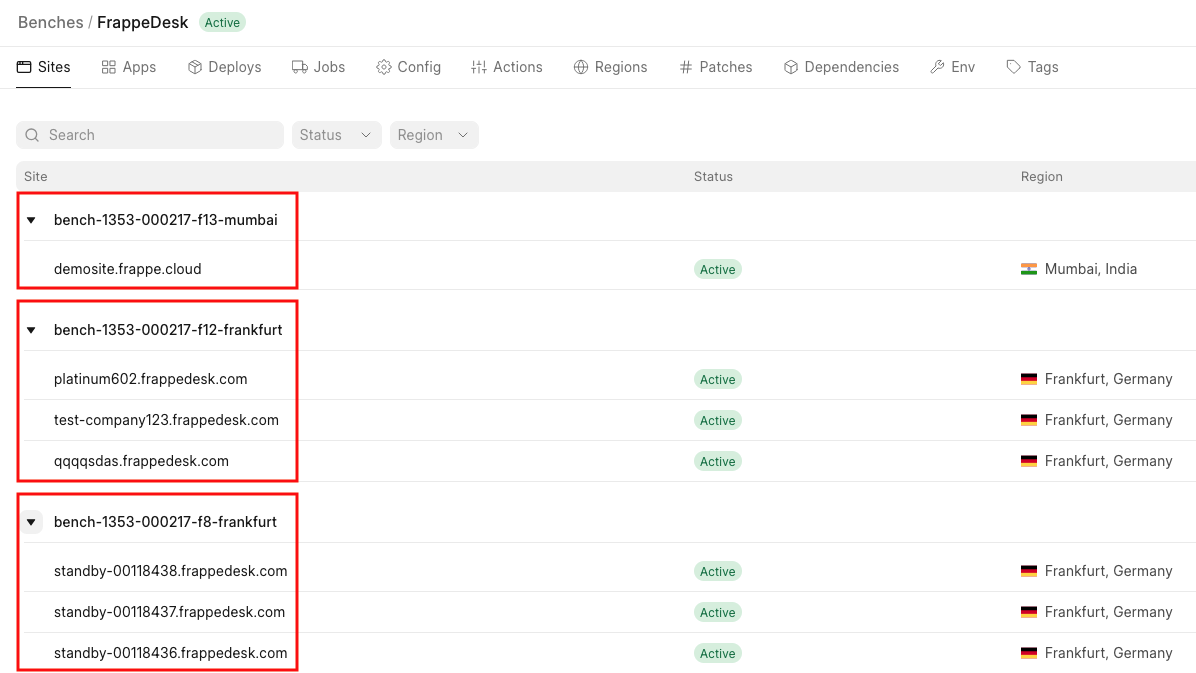Click Frankfurt, Germany in the qqqqsdas row

1108,461
